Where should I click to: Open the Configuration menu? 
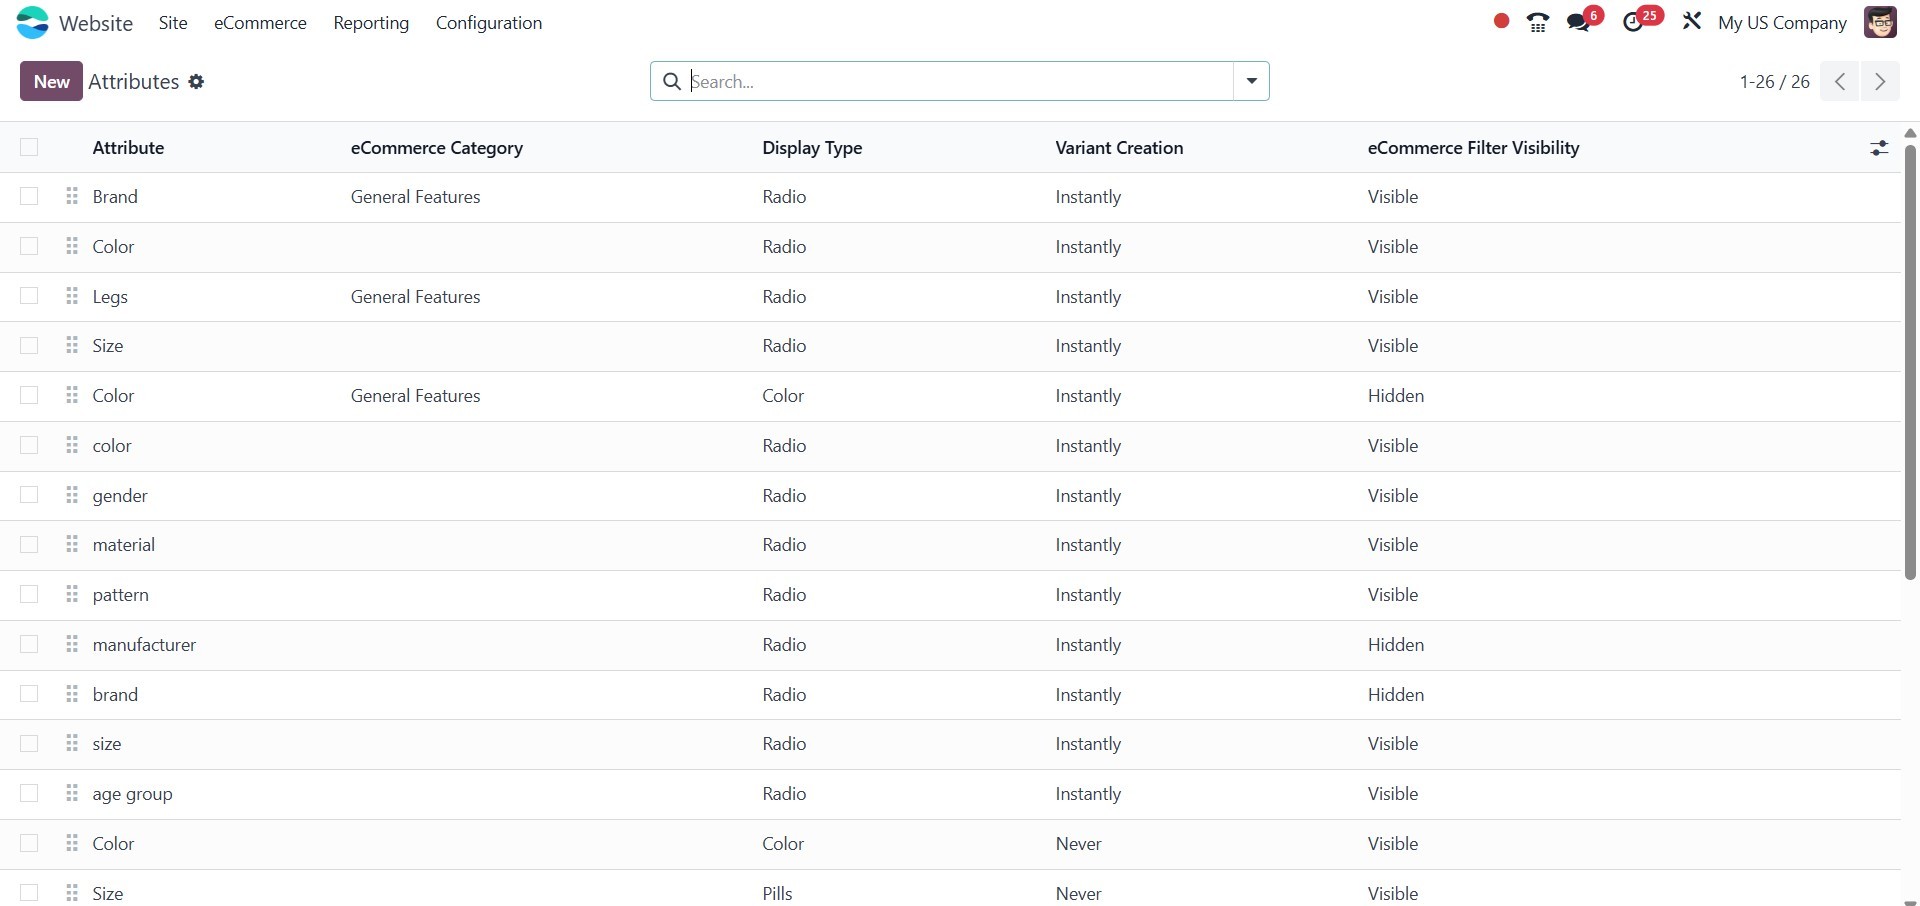(x=488, y=23)
